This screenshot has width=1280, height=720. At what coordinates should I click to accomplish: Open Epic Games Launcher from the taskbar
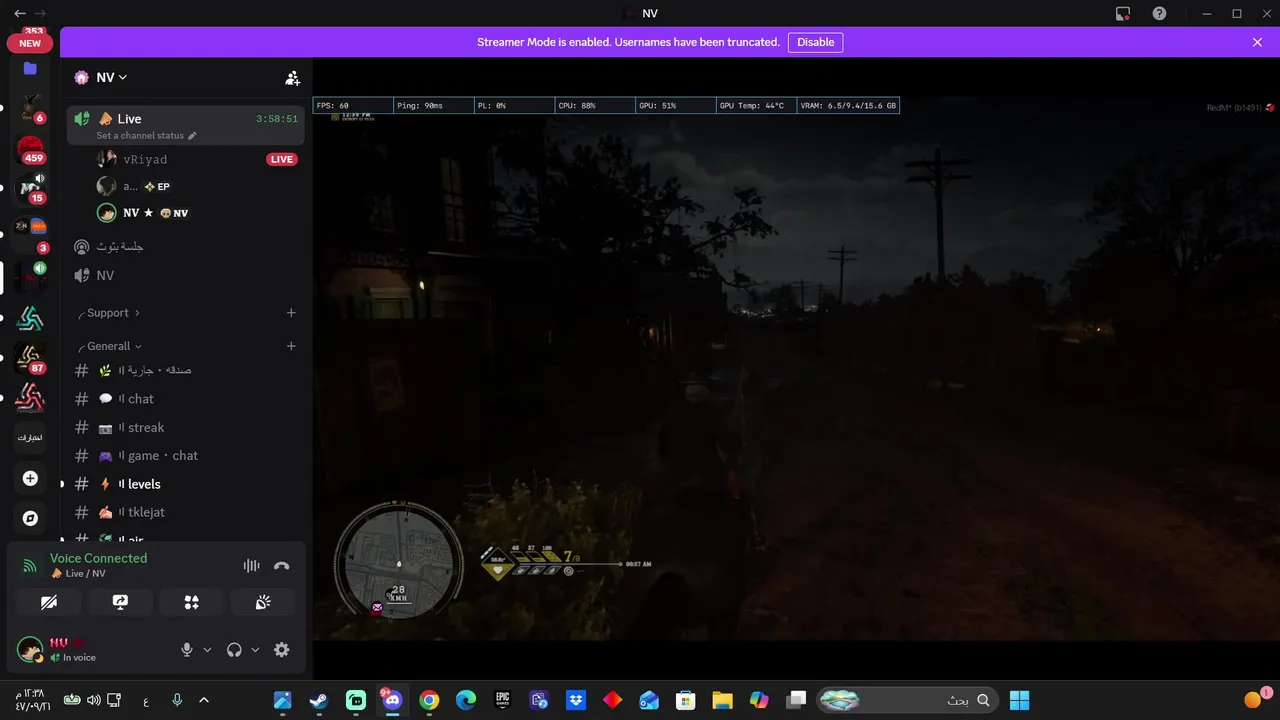pyautogui.click(x=503, y=700)
